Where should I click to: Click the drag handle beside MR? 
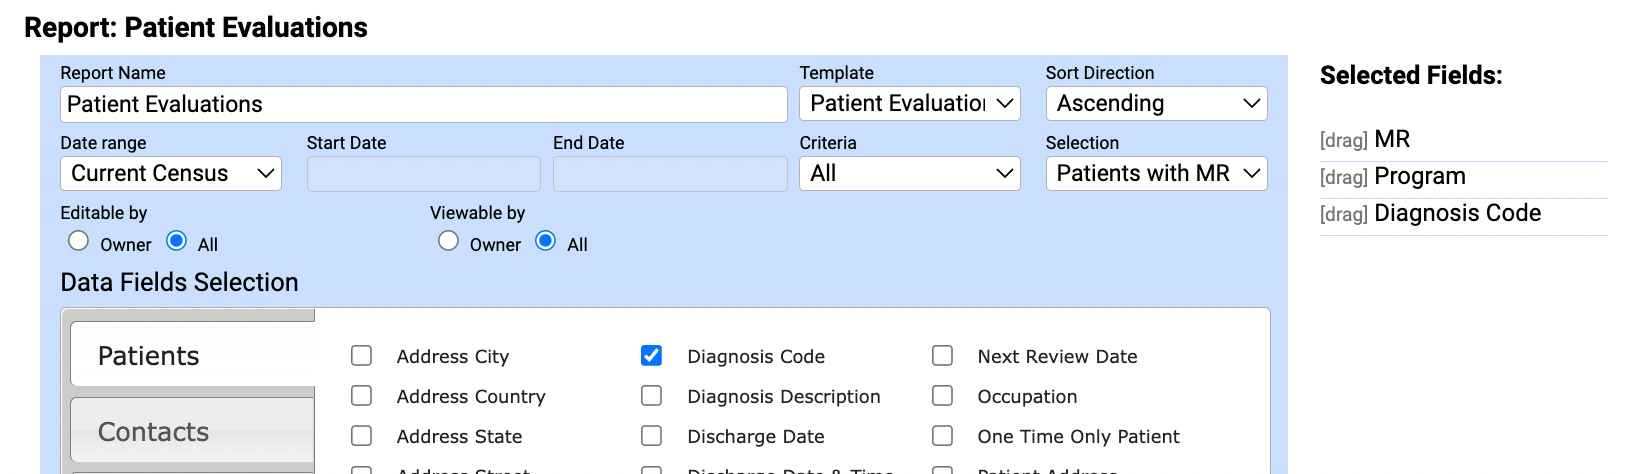pos(1343,140)
